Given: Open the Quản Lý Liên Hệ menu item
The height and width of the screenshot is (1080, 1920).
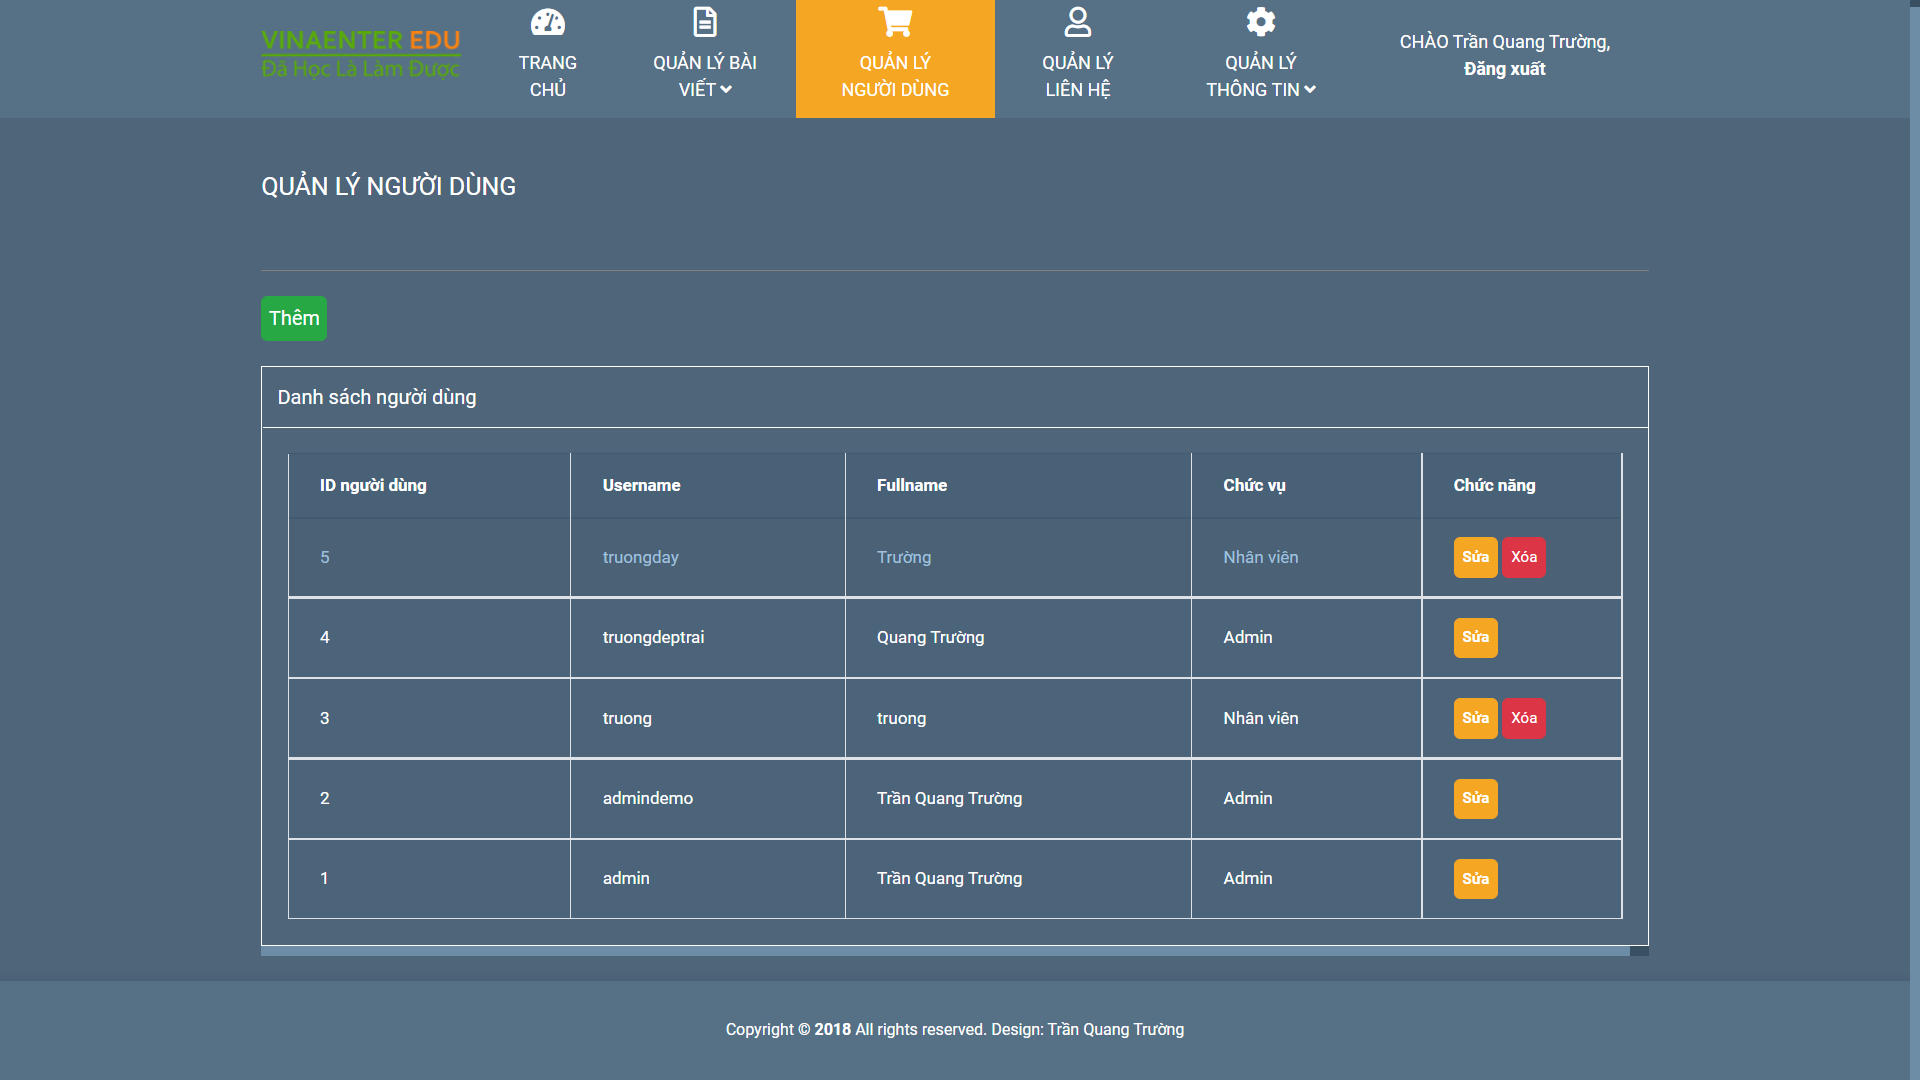Looking at the screenshot, I should pos(1077,76).
